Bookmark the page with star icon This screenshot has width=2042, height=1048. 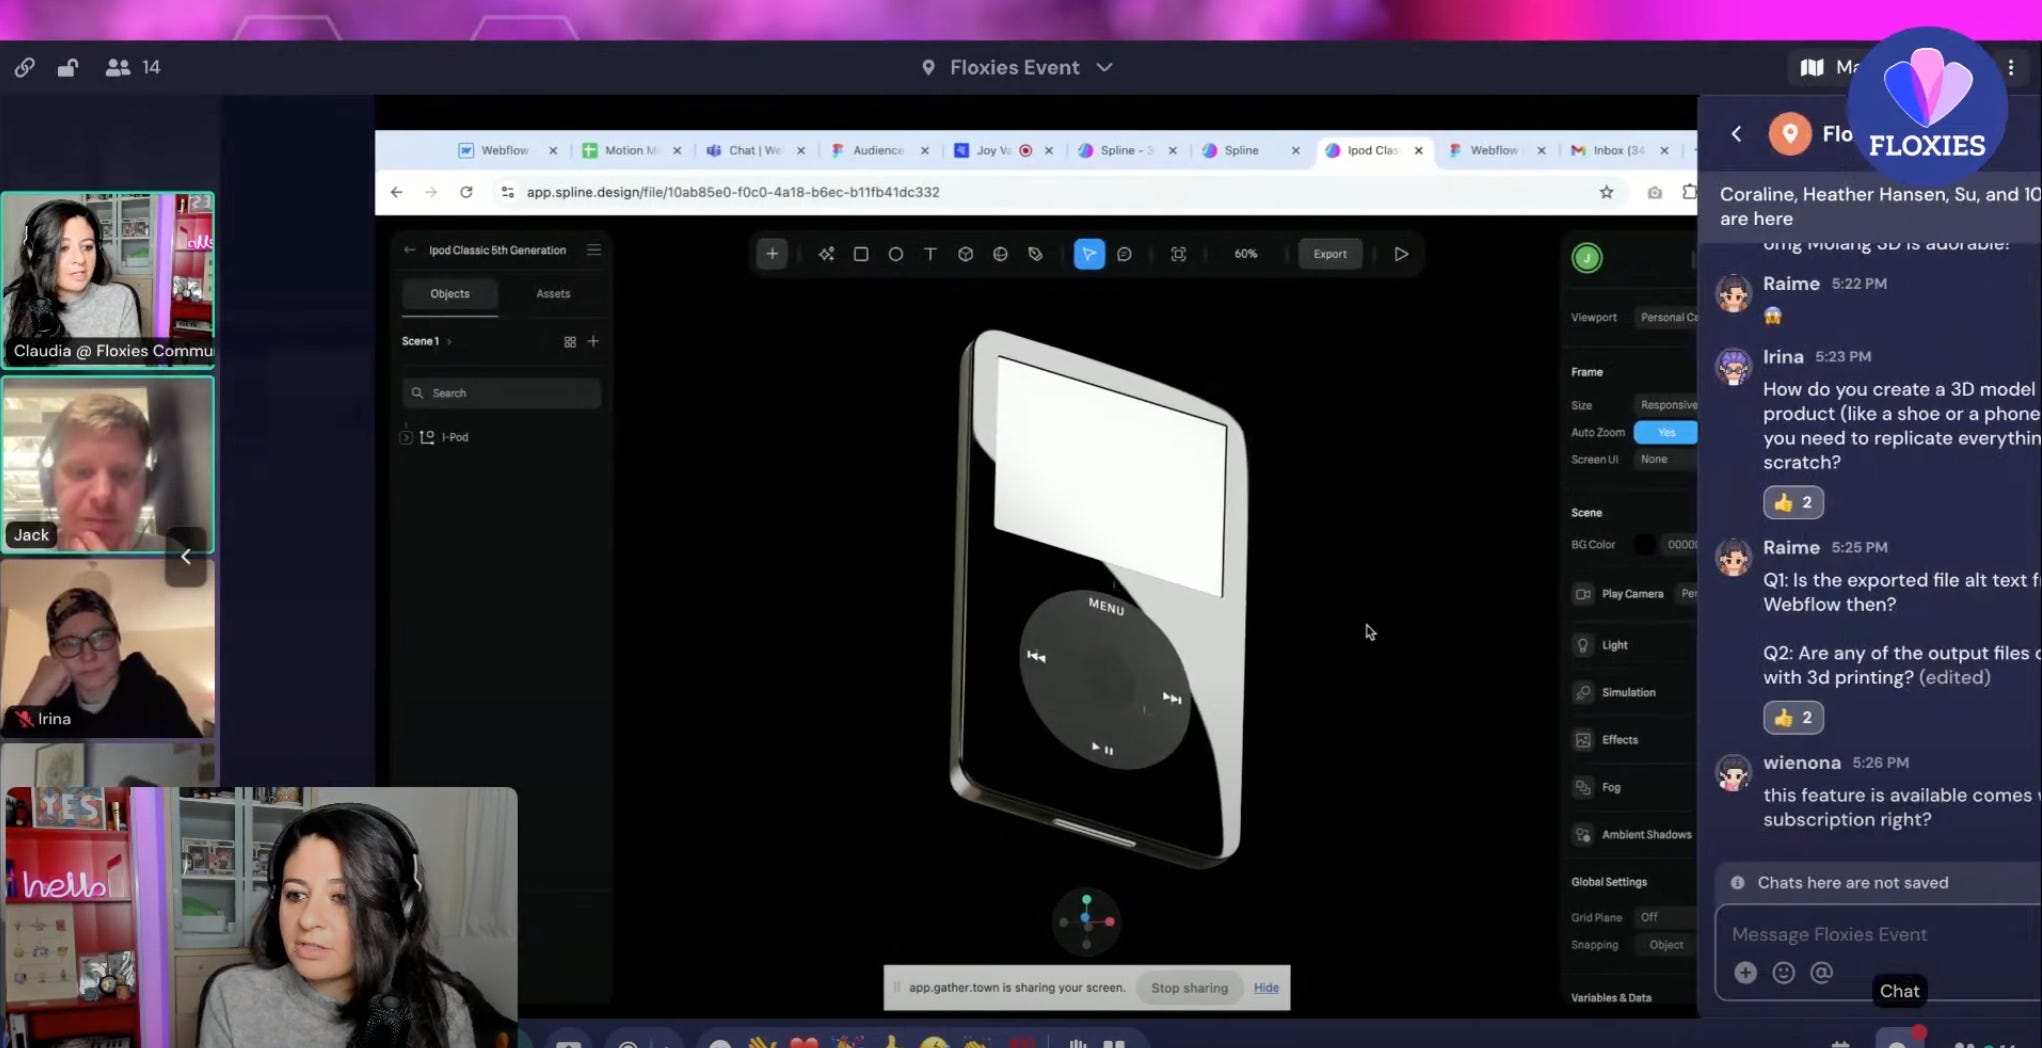pyautogui.click(x=1606, y=192)
